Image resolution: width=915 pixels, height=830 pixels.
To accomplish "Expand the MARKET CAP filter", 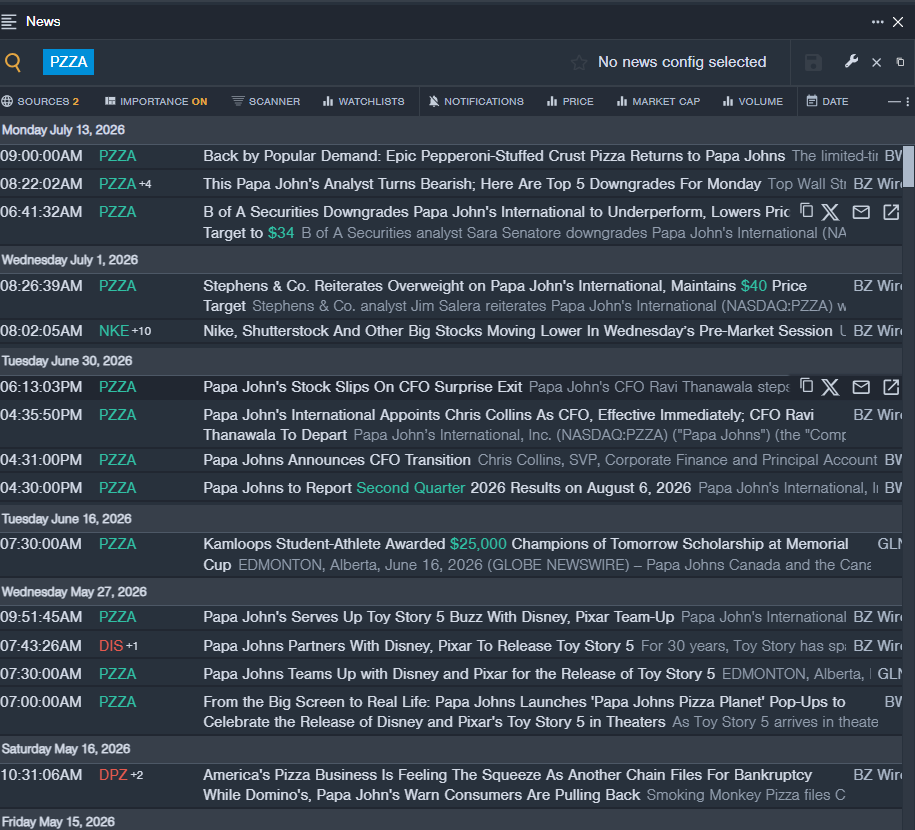I will click(658, 102).
